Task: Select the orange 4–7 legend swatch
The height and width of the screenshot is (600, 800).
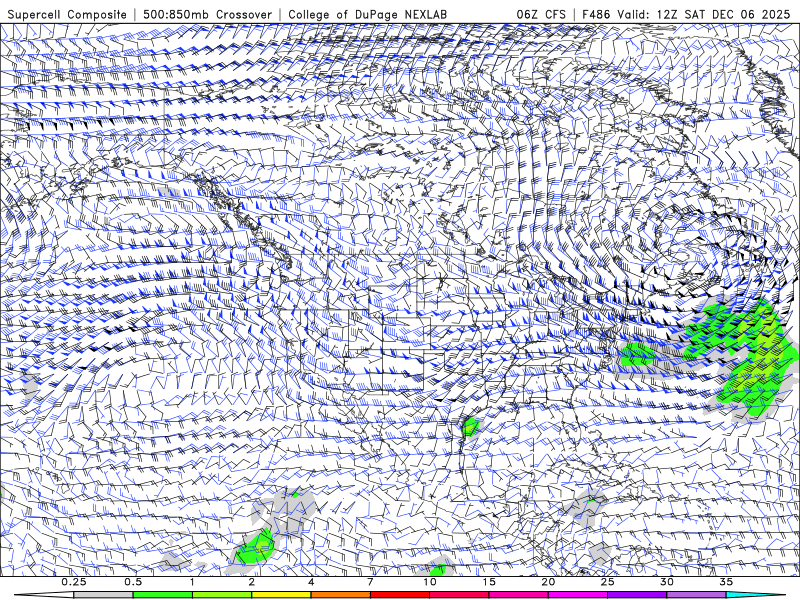Action: (340, 595)
